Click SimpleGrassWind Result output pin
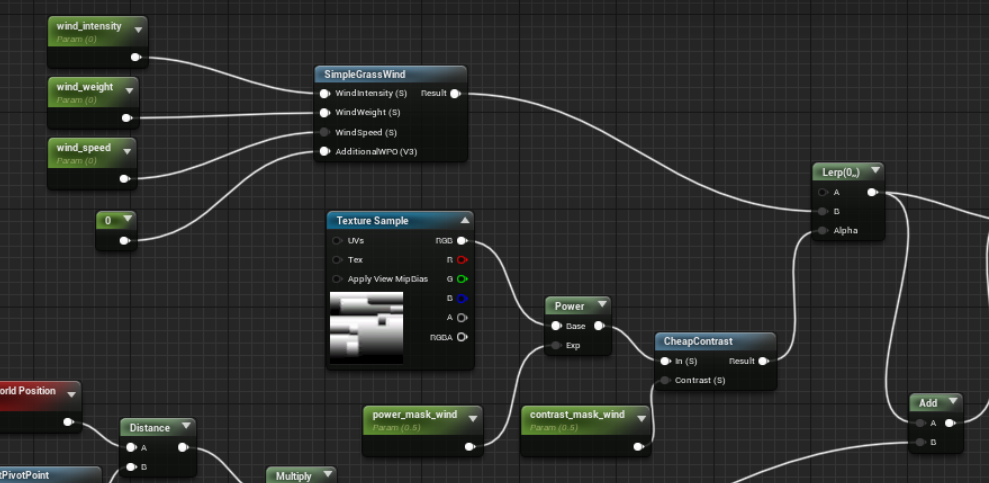Image resolution: width=989 pixels, height=483 pixels. coord(455,93)
